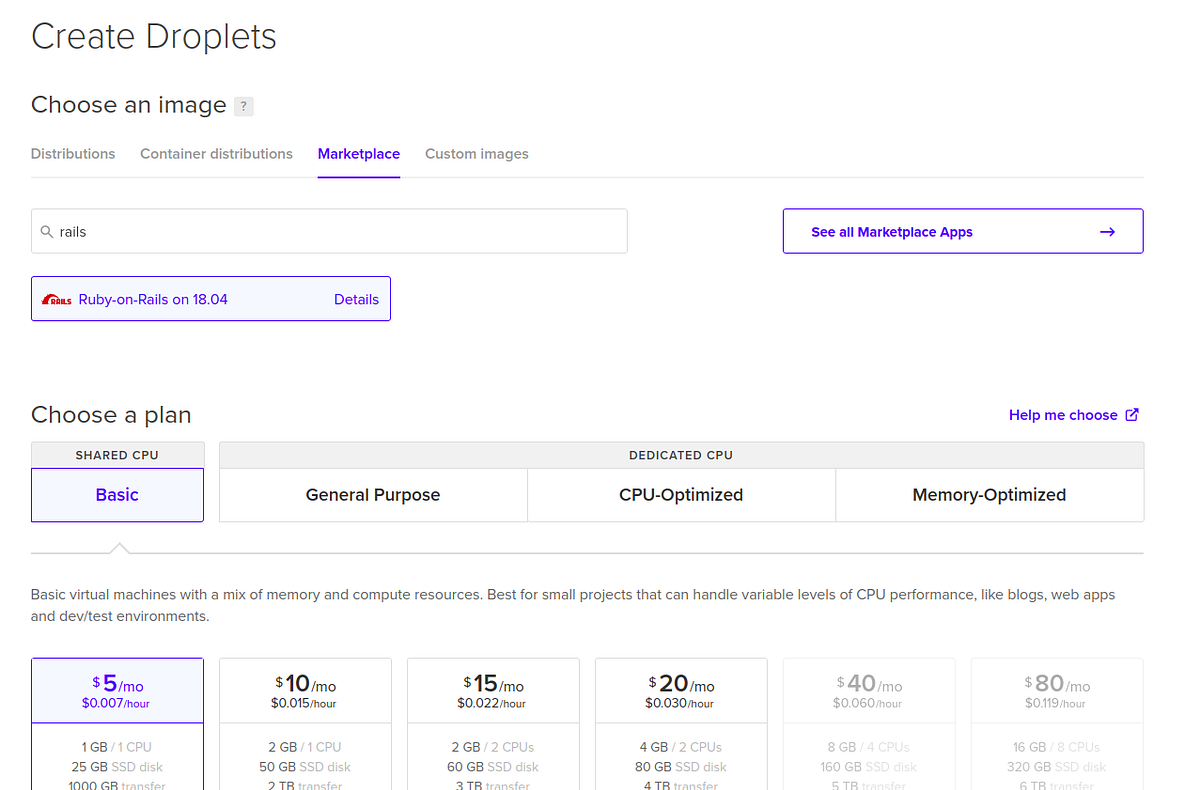Select the Basic plan under Shared CPU

[117, 494]
